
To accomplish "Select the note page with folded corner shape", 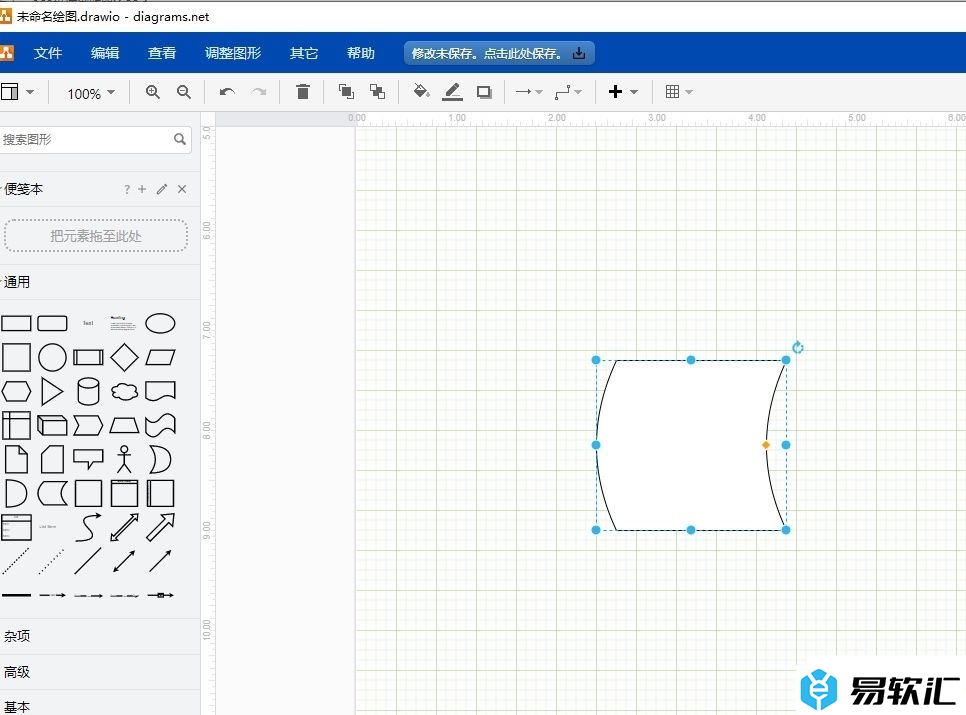I will 17,459.
